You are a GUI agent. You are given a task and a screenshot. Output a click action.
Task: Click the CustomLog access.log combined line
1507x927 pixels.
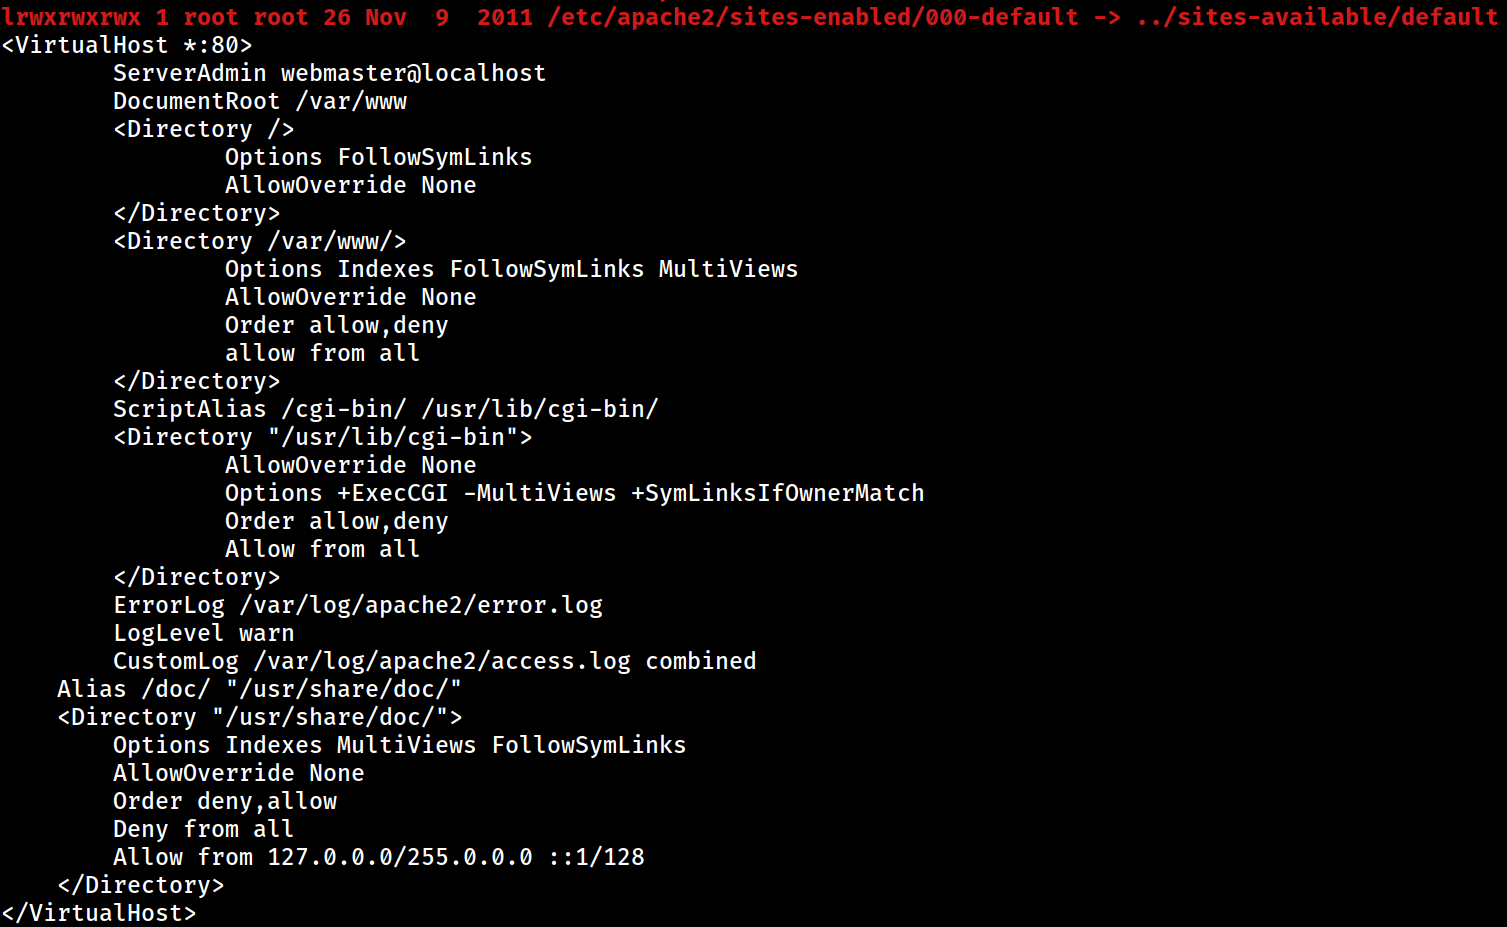435,661
